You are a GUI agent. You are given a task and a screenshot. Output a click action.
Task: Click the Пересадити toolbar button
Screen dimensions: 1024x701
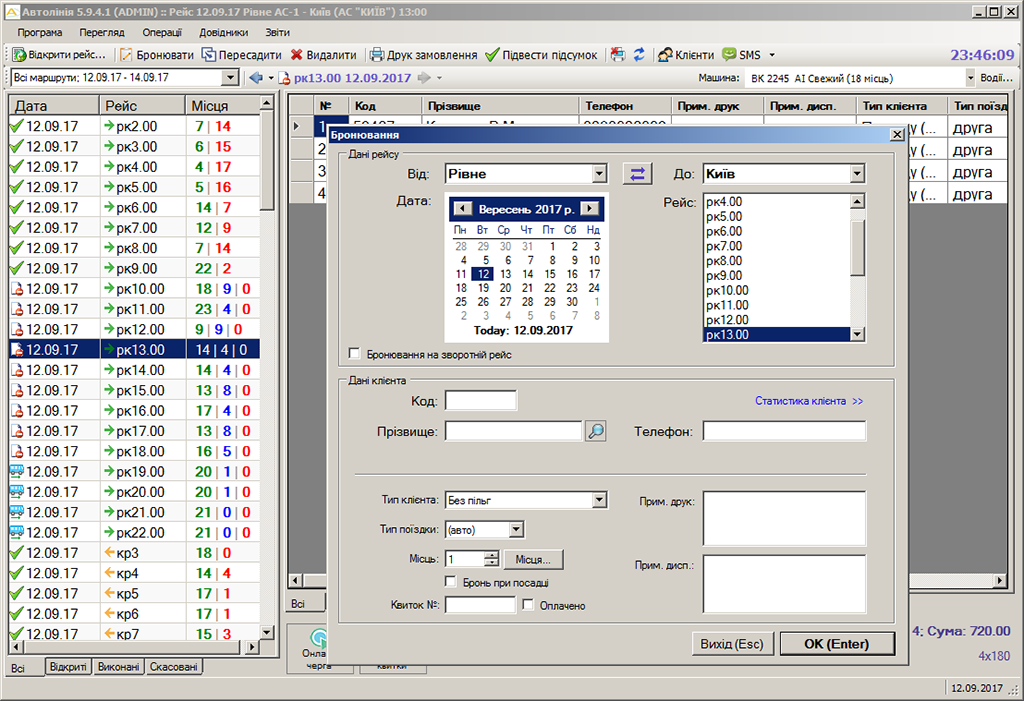click(242, 55)
